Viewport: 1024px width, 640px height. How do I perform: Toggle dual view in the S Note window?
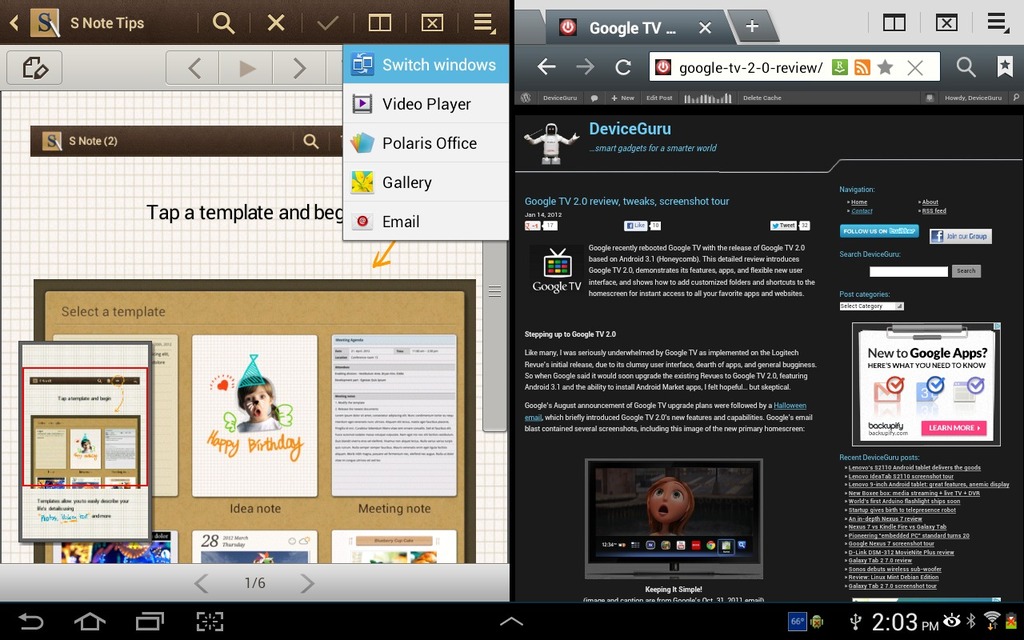[x=379, y=24]
